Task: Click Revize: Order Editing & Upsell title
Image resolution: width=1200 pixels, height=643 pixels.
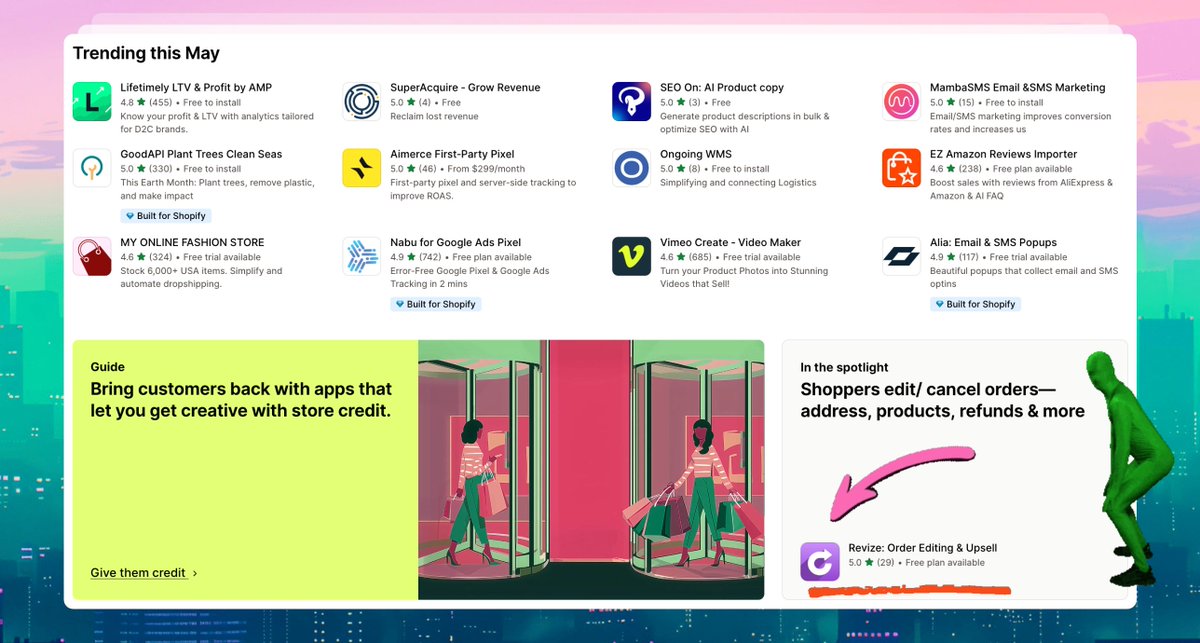Action: click(923, 548)
